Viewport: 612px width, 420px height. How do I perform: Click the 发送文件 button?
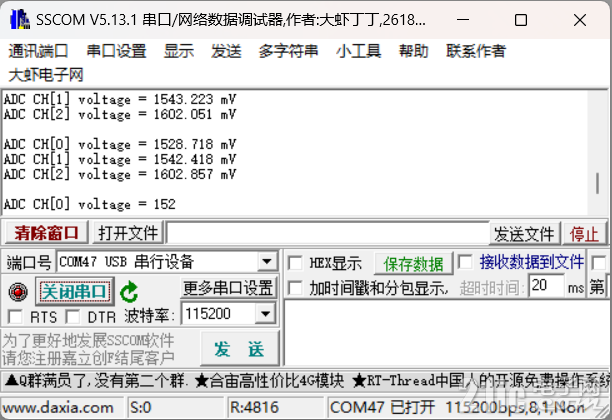(524, 234)
